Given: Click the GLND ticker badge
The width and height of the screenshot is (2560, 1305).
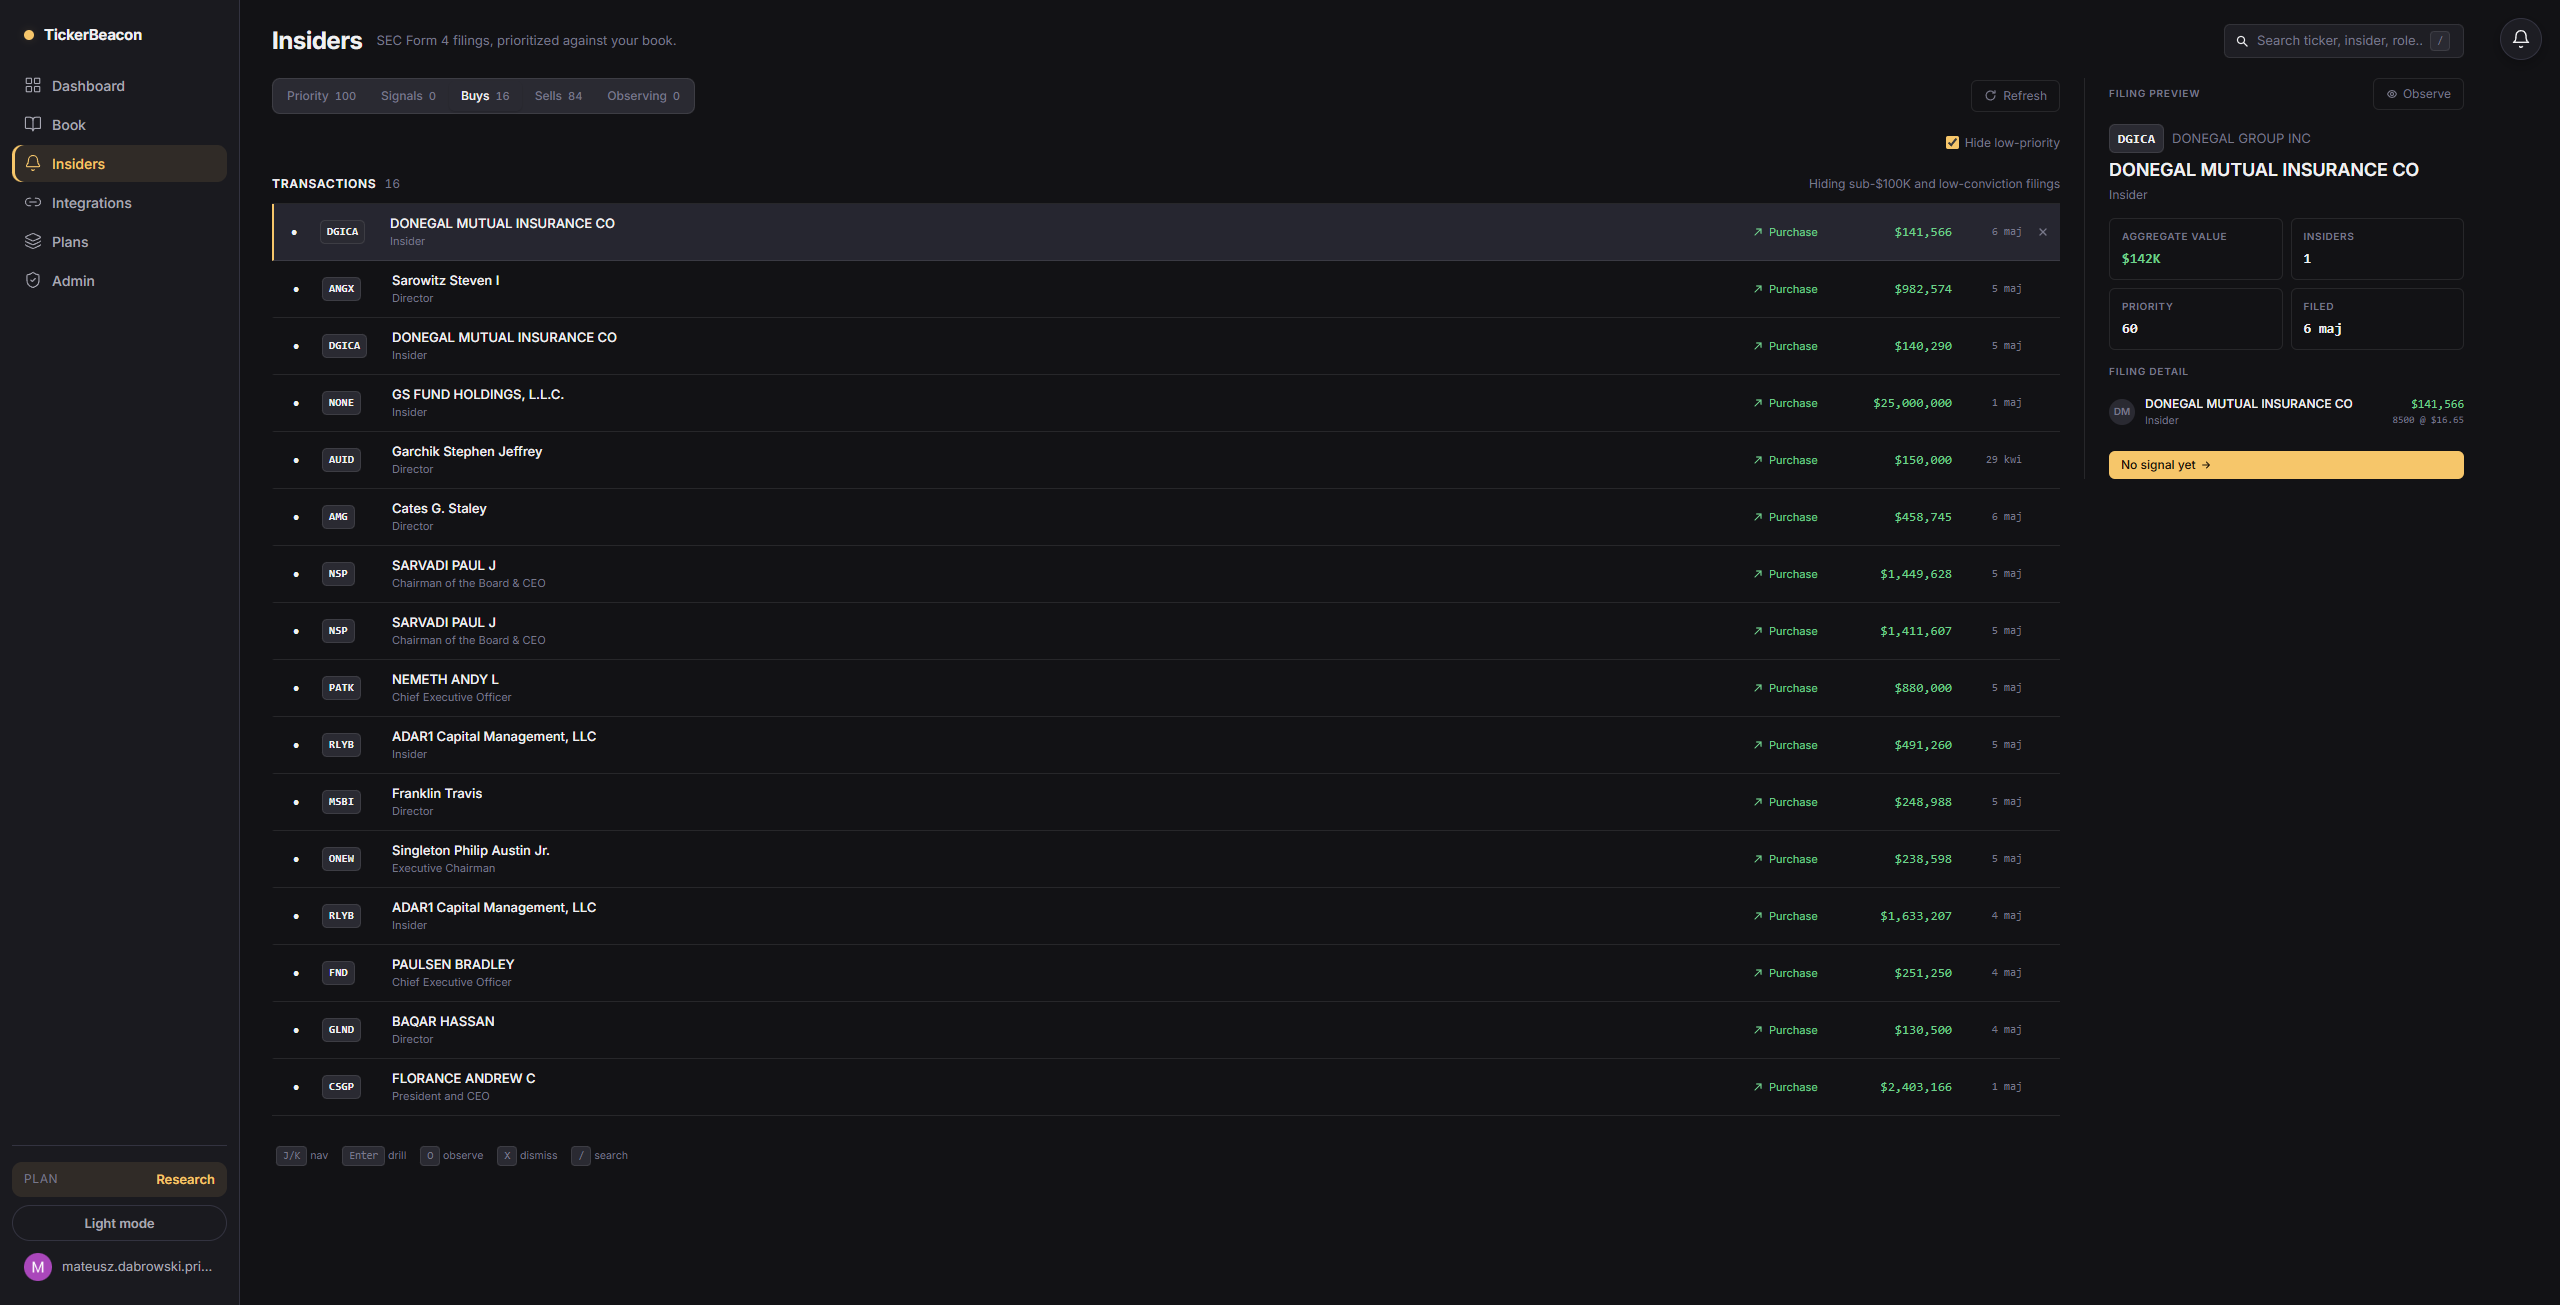Looking at the screenshot, I should point(341,1030).
